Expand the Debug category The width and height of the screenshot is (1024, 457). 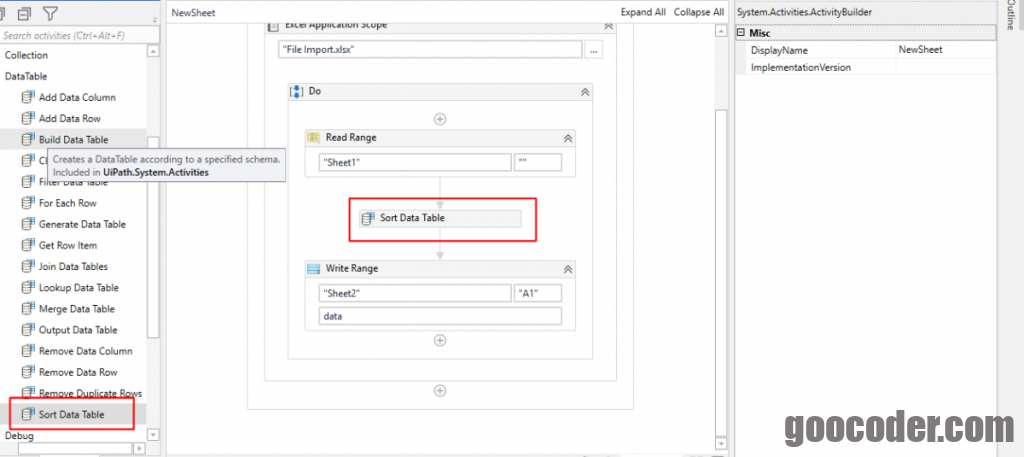(19, 435)
